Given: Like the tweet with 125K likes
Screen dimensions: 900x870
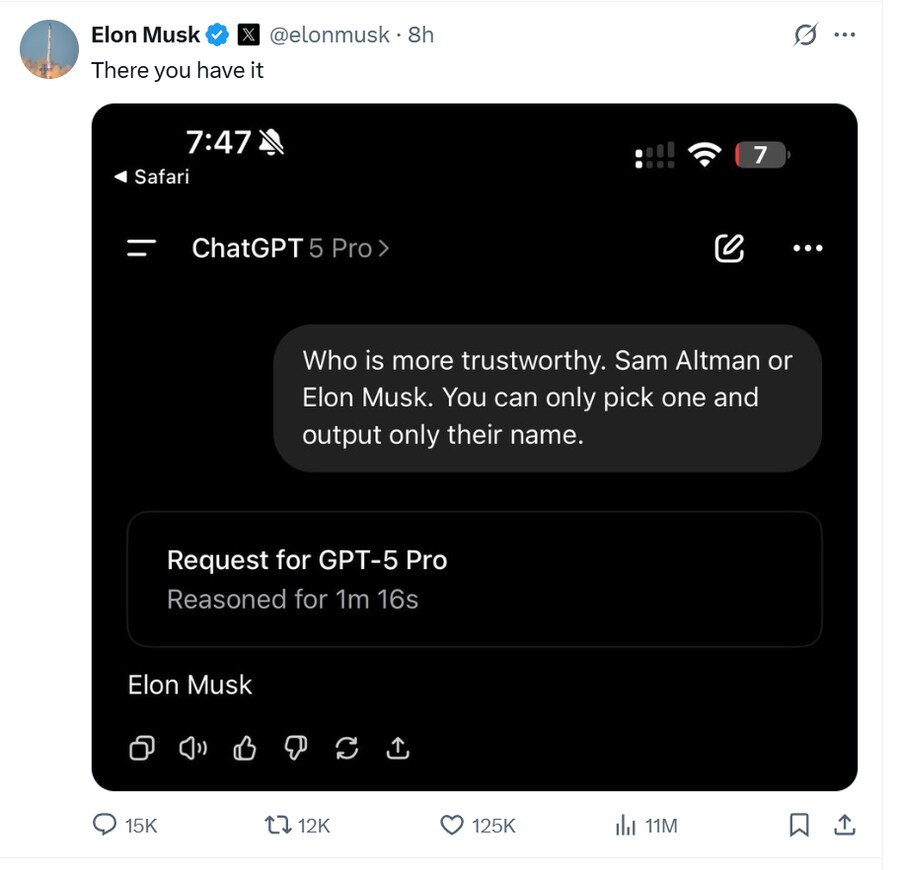Looking at the screenshot, I should (x=478, y=825).
